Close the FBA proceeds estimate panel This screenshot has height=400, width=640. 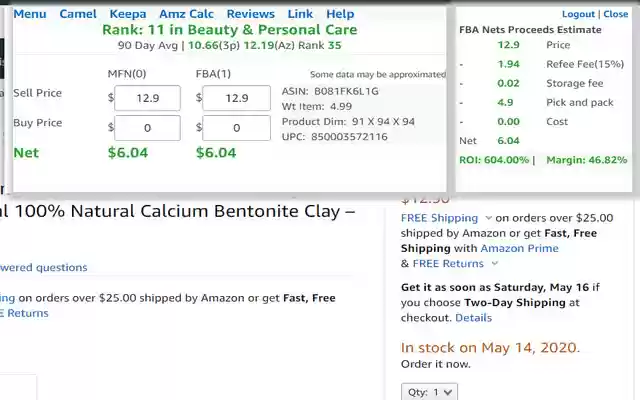click(616, 15)
